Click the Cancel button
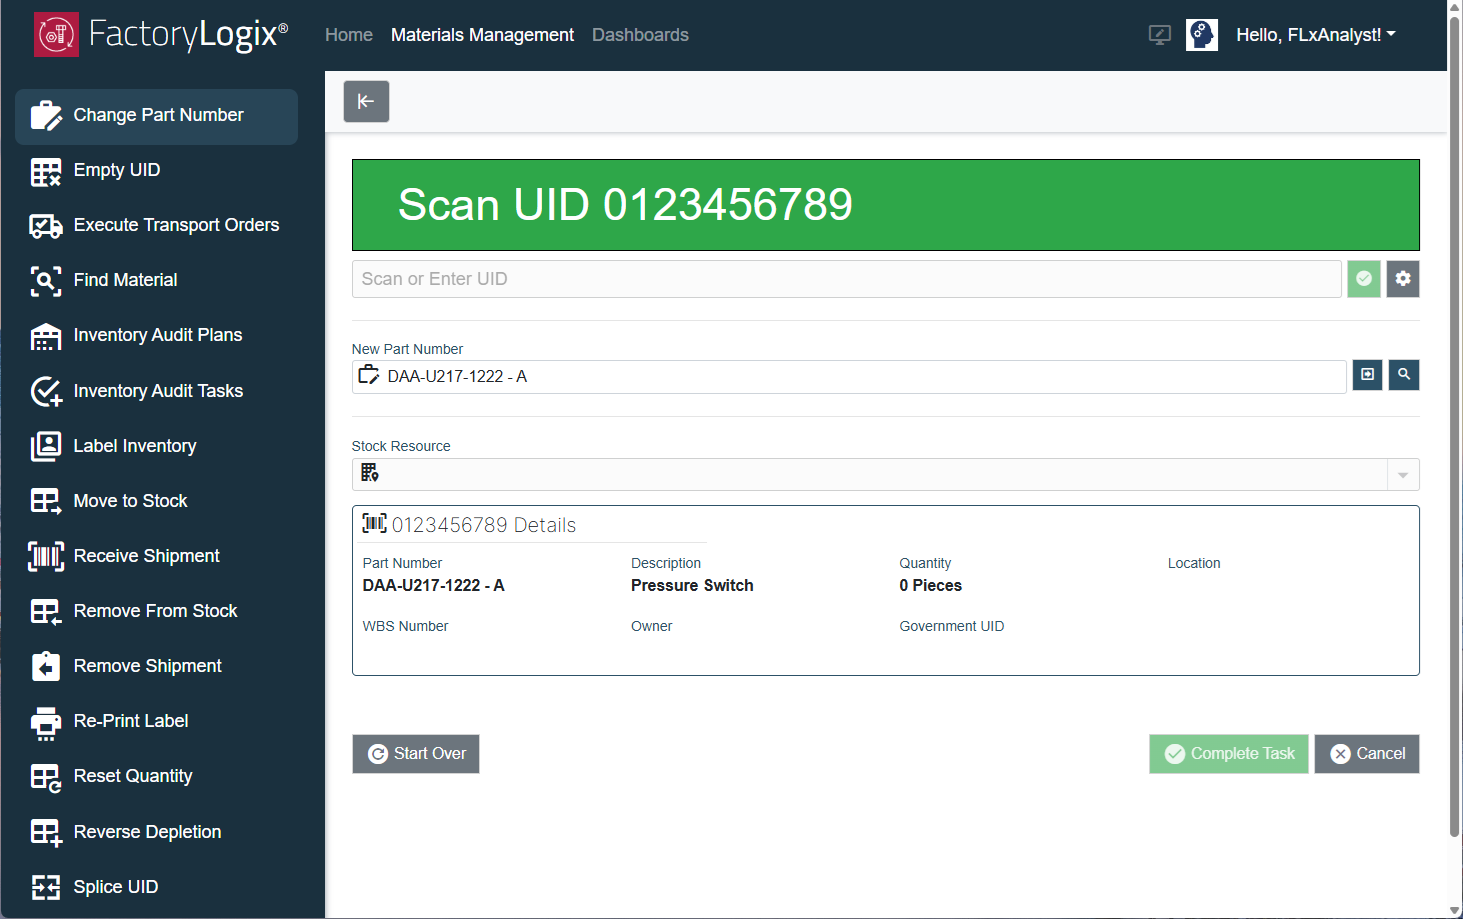Screen dimensions: 1463x919 pos(1366,754)
